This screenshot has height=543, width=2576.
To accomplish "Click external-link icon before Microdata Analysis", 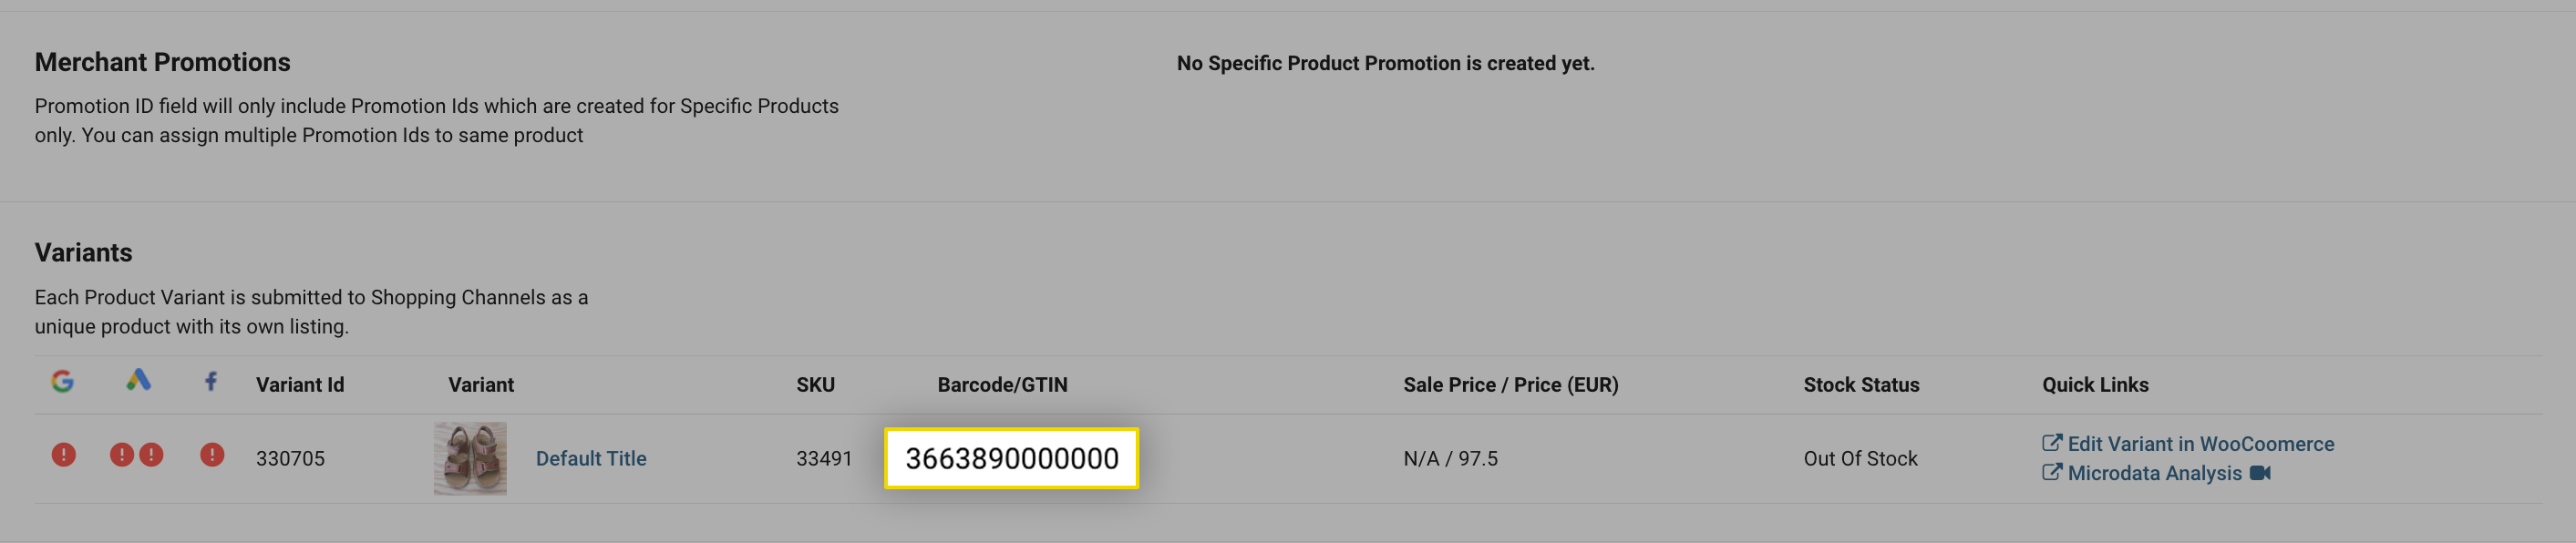I will 2051,472.
